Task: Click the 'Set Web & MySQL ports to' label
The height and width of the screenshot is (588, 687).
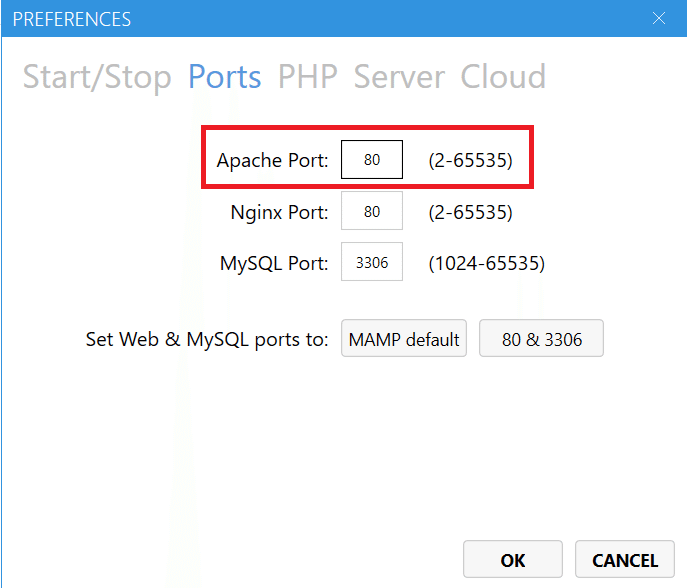Action: (207, 339)
